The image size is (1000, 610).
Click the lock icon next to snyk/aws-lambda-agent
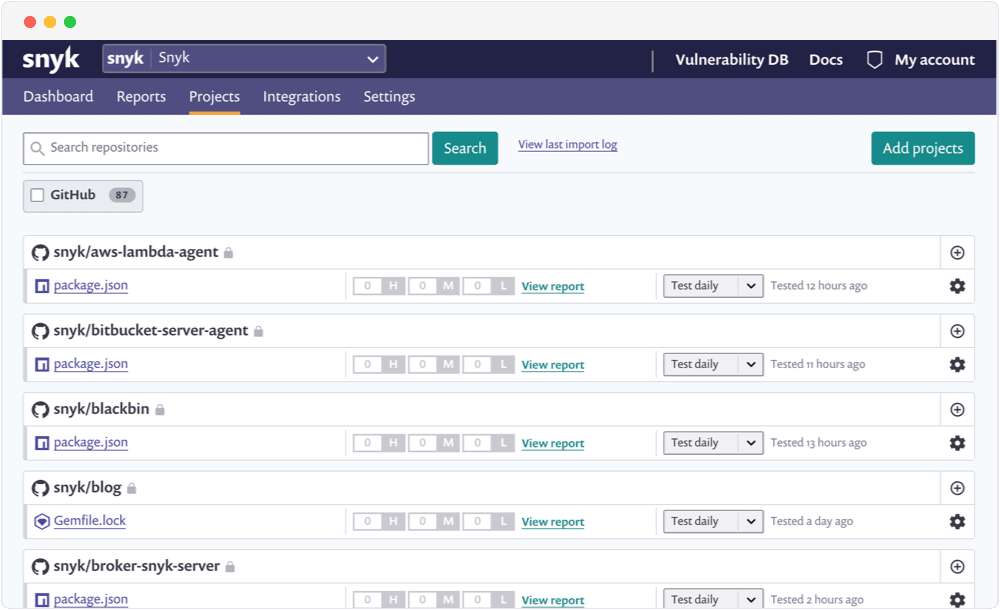point(228,253)
